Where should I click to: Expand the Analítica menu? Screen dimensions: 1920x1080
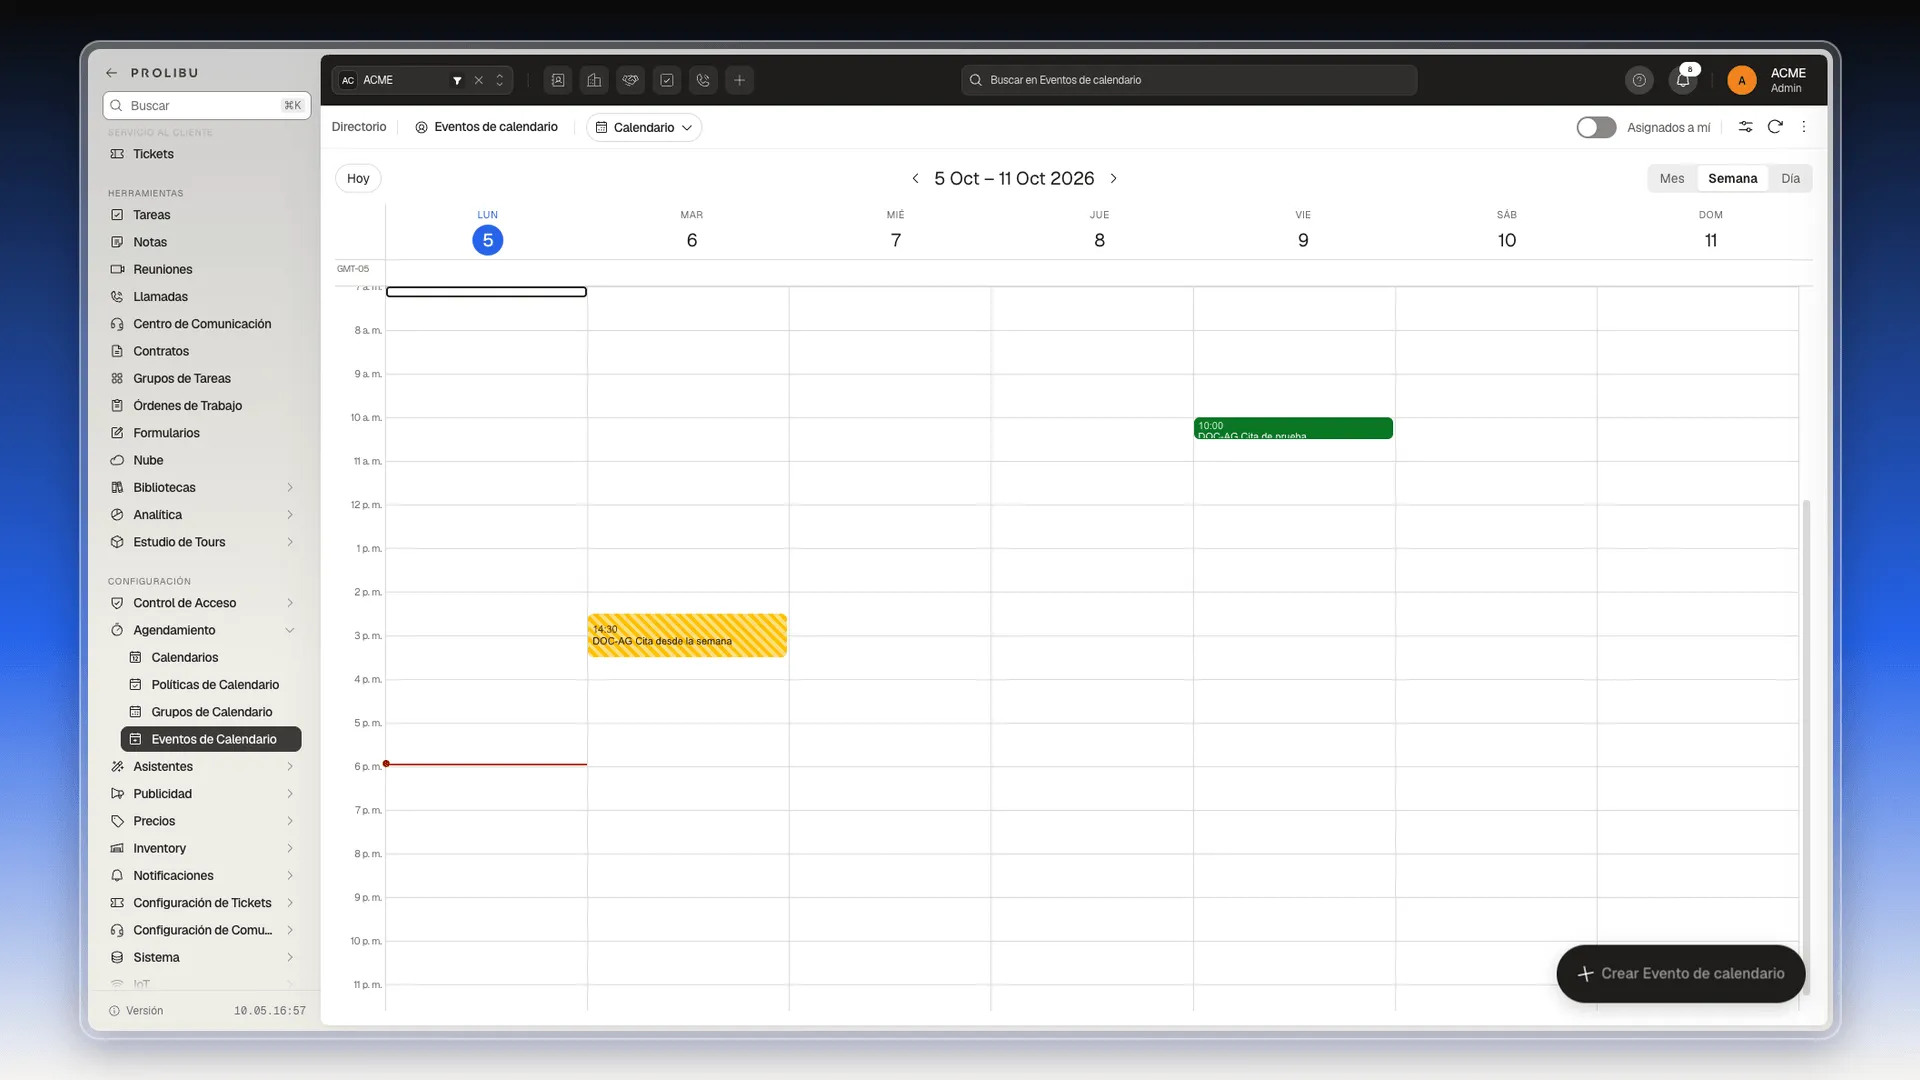click(x=290, y=515)
